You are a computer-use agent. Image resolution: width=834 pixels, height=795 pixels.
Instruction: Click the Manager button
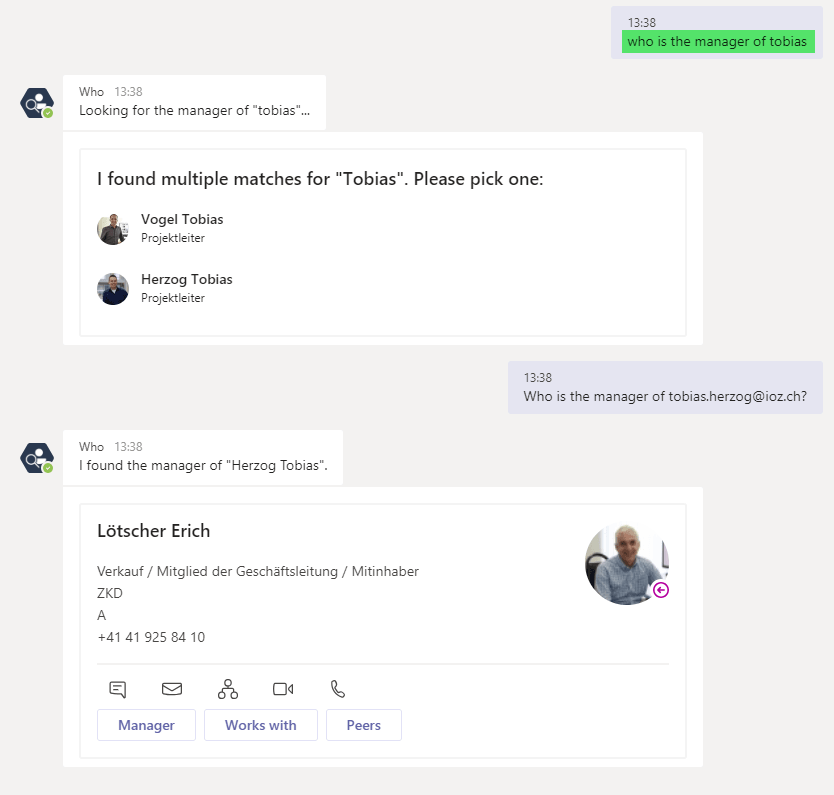click(x=146, y=725)
